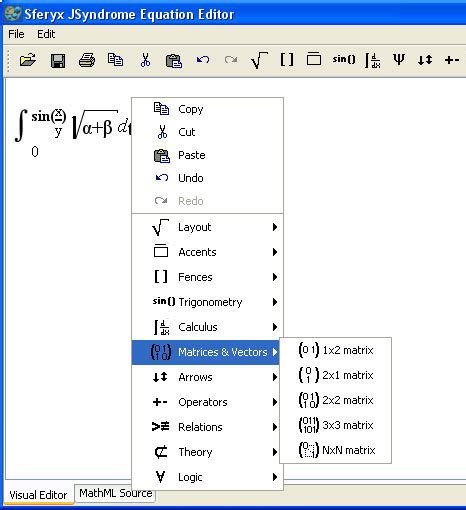Choose Undo in the context menu
This screenshot has width=466, height=510.
(207, 178)
